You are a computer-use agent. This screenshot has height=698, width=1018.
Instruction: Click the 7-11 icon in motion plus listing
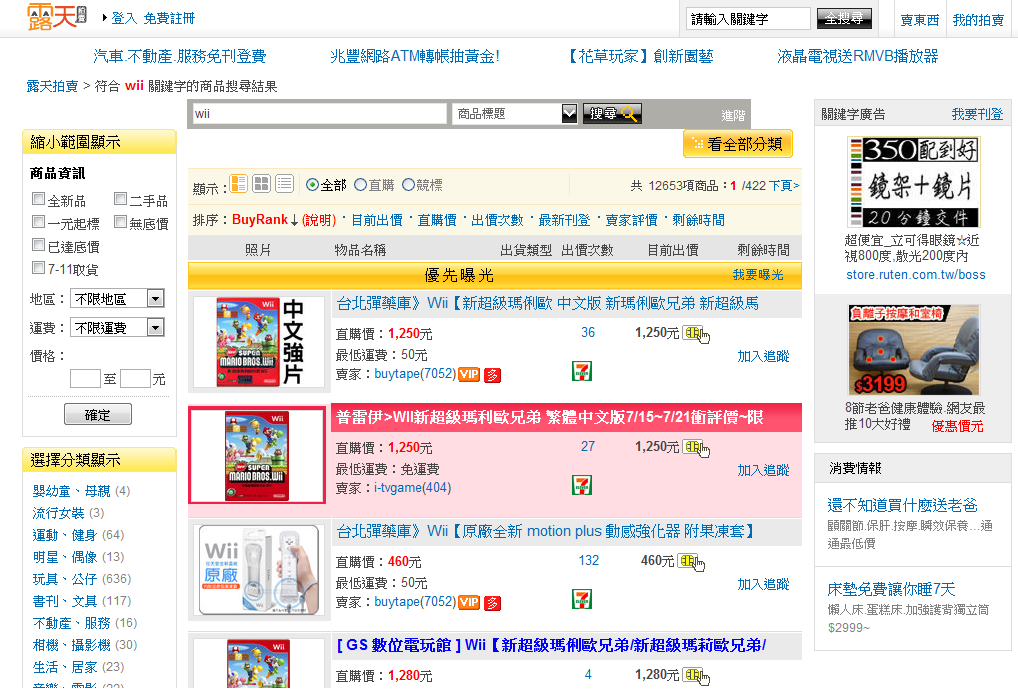pyautogui.click(x=582, y=599)
